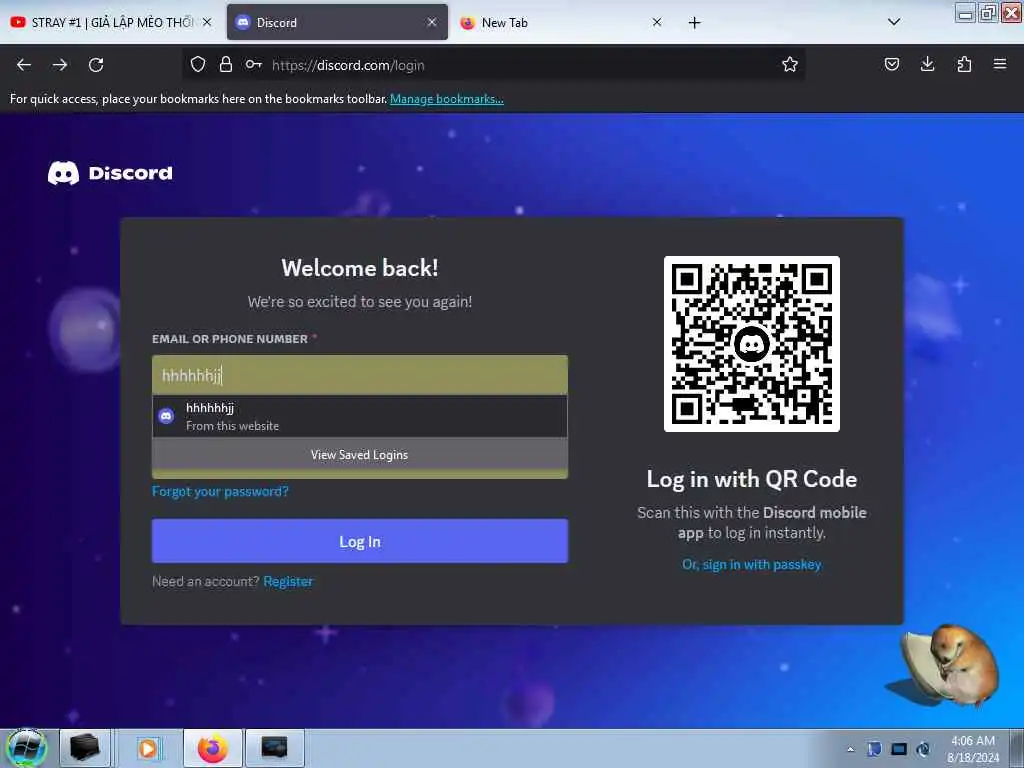Image resolution: width=1024 pixels, height=768 pixels.
Task: Close the Discord tab
Action: 432,22
